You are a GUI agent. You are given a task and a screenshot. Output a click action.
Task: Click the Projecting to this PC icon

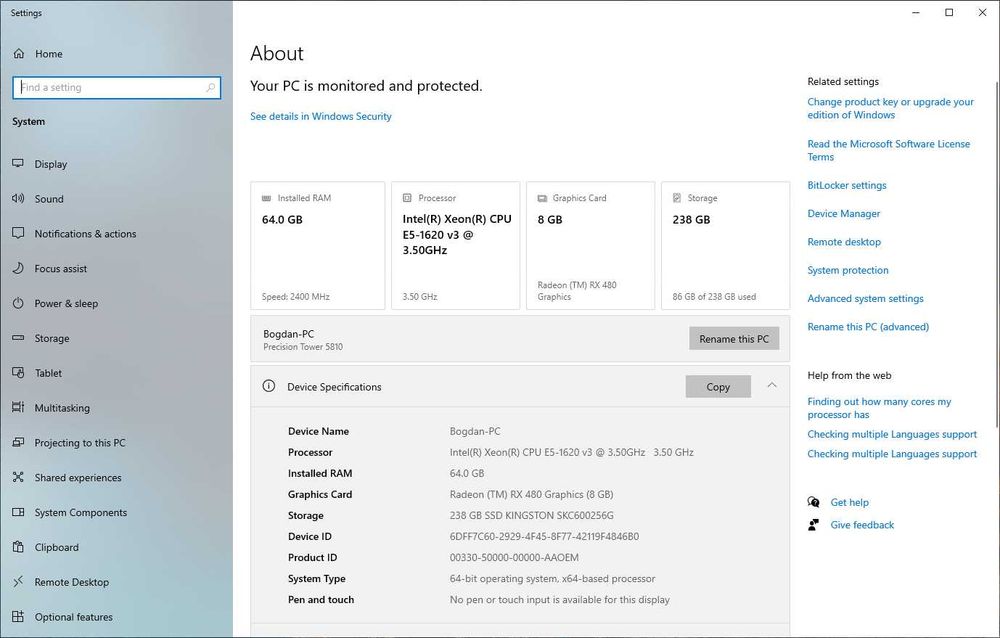18,442
